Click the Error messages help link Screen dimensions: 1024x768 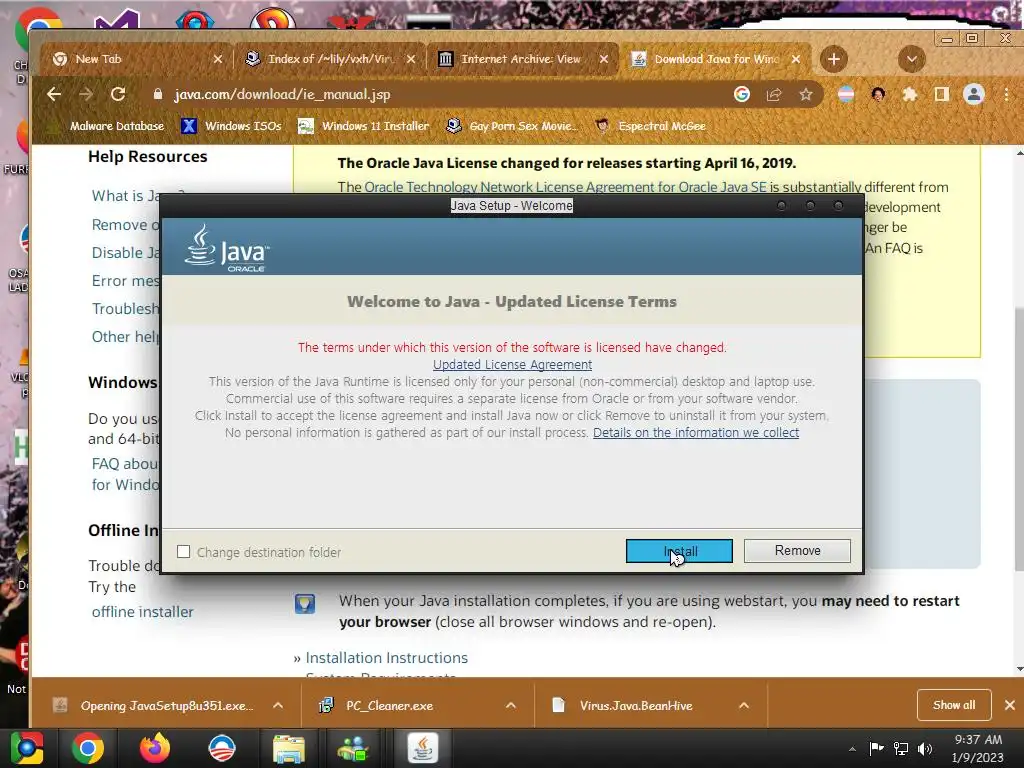(126, 281)
